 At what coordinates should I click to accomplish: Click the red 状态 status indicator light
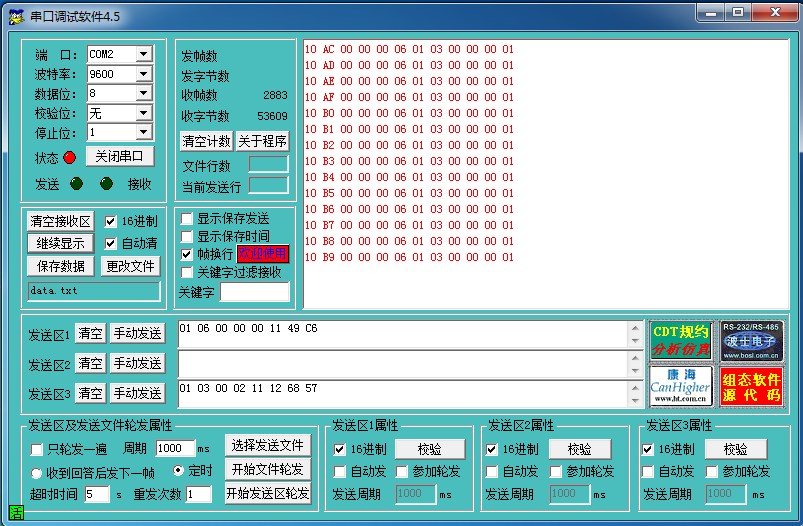(69, 157)
